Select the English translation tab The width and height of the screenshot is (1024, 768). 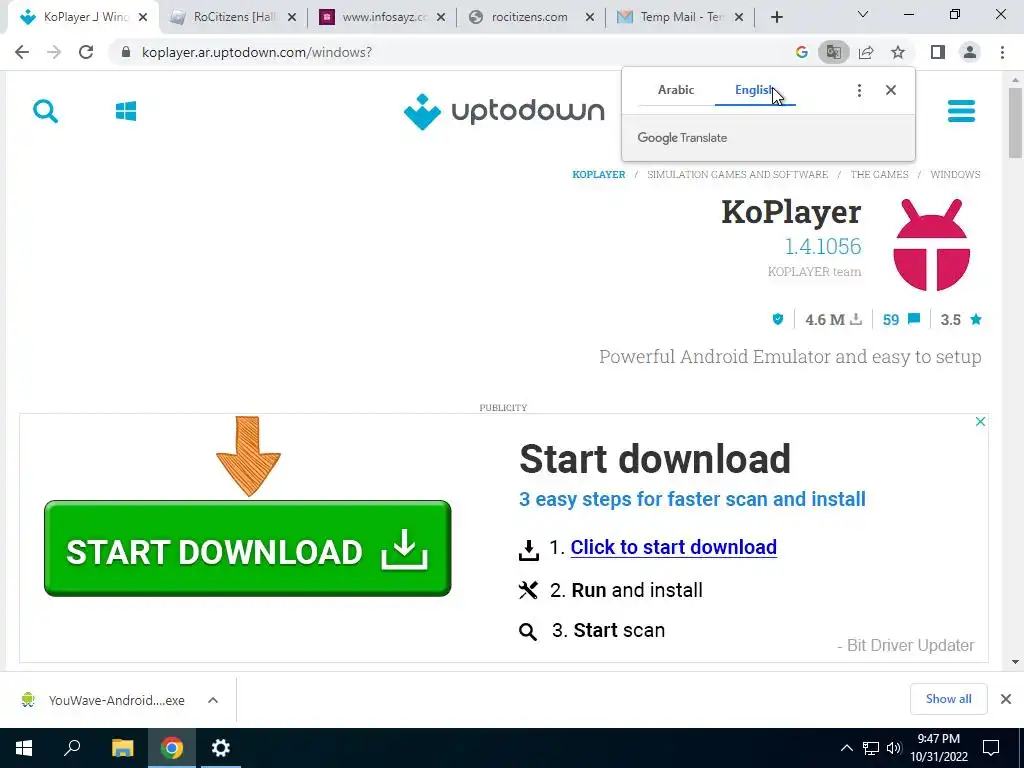(x=755, y=90)
